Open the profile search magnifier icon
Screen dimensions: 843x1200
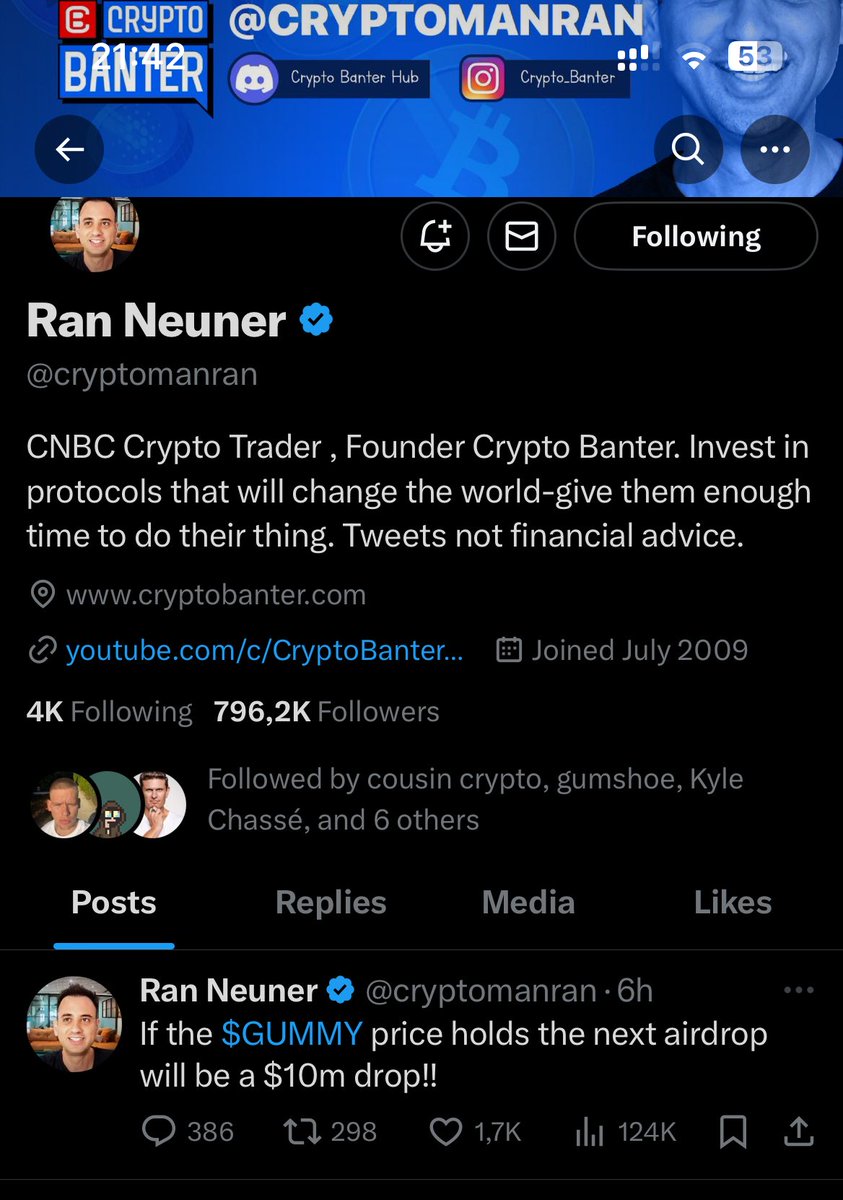pos(688,150)
